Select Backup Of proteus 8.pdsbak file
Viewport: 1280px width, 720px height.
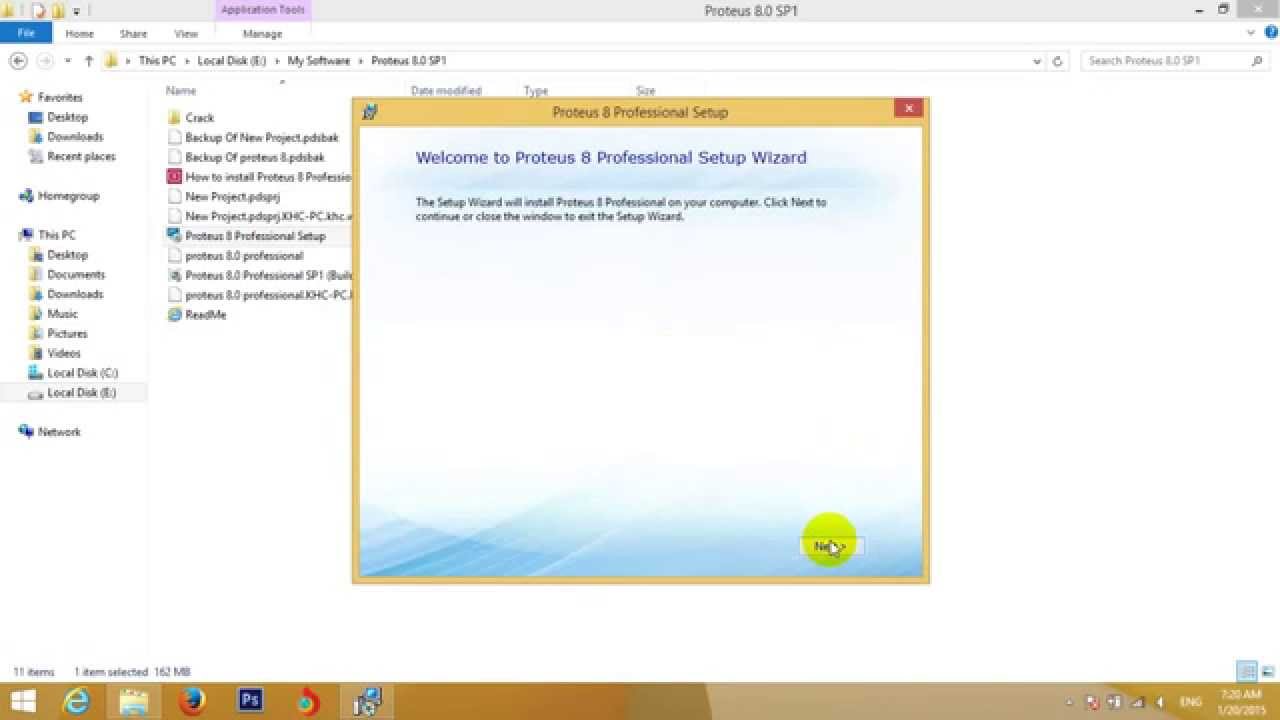coord(255,157)
